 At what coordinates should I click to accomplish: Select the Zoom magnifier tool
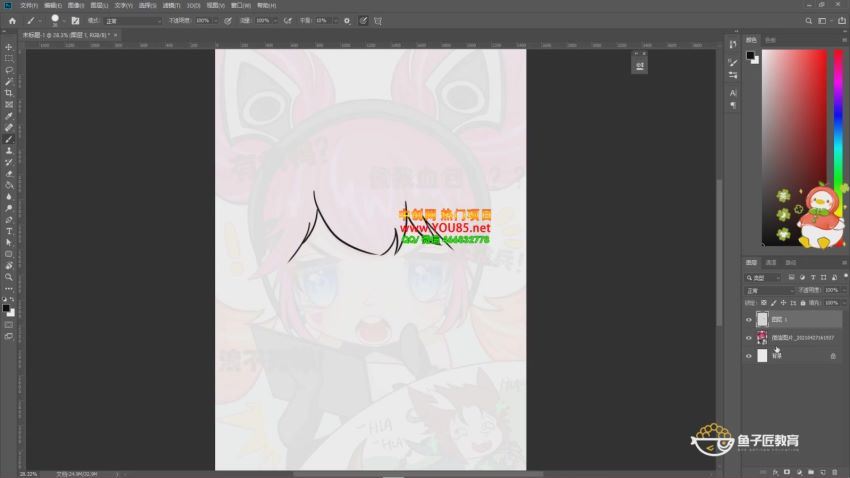coord(9,277)
